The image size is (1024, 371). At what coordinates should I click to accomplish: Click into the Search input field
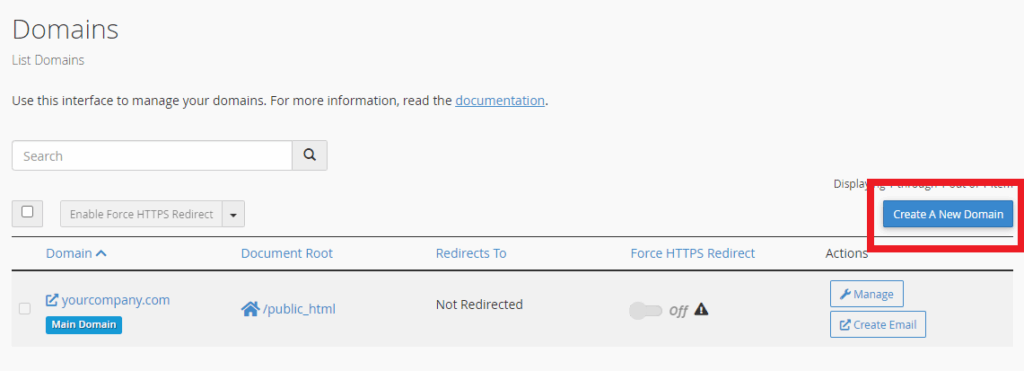[152, 155]
